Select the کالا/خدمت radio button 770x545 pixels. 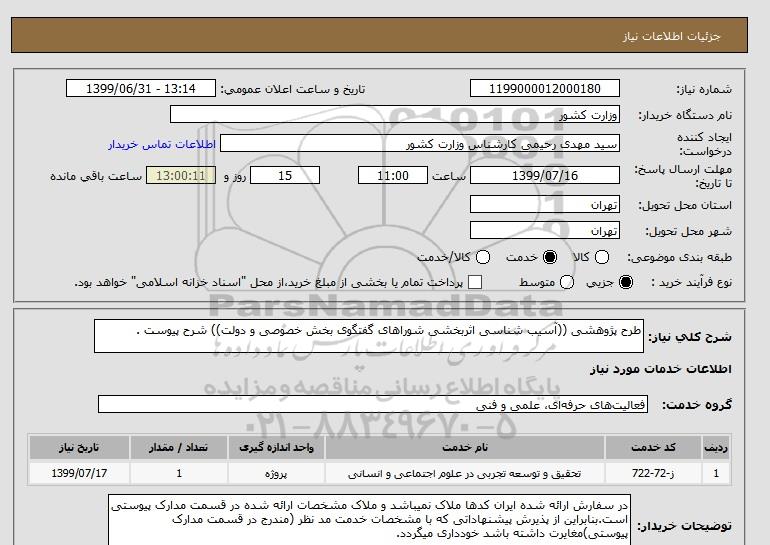click(x=483, y=257)
